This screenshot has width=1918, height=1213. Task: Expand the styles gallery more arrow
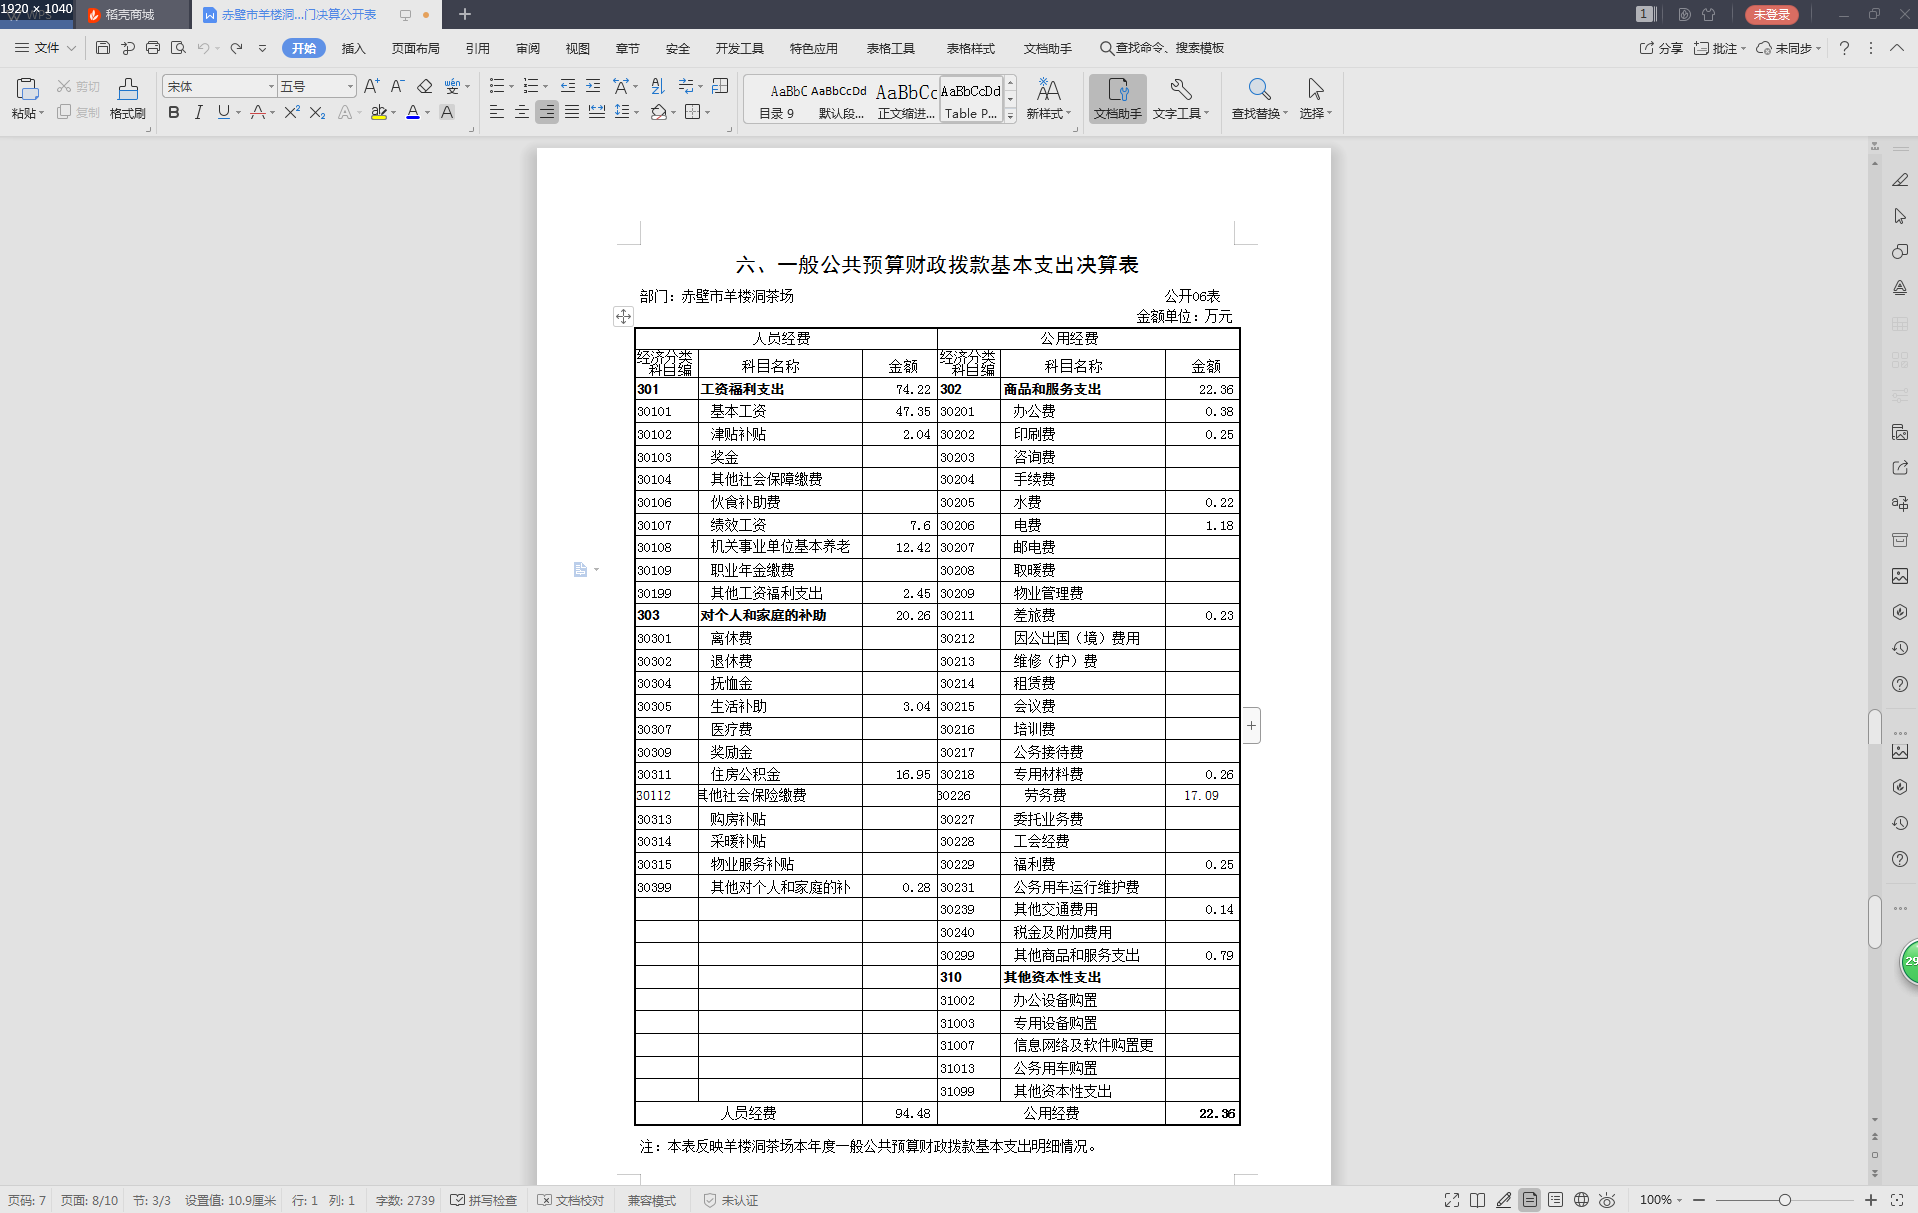tap(1010, 116)
